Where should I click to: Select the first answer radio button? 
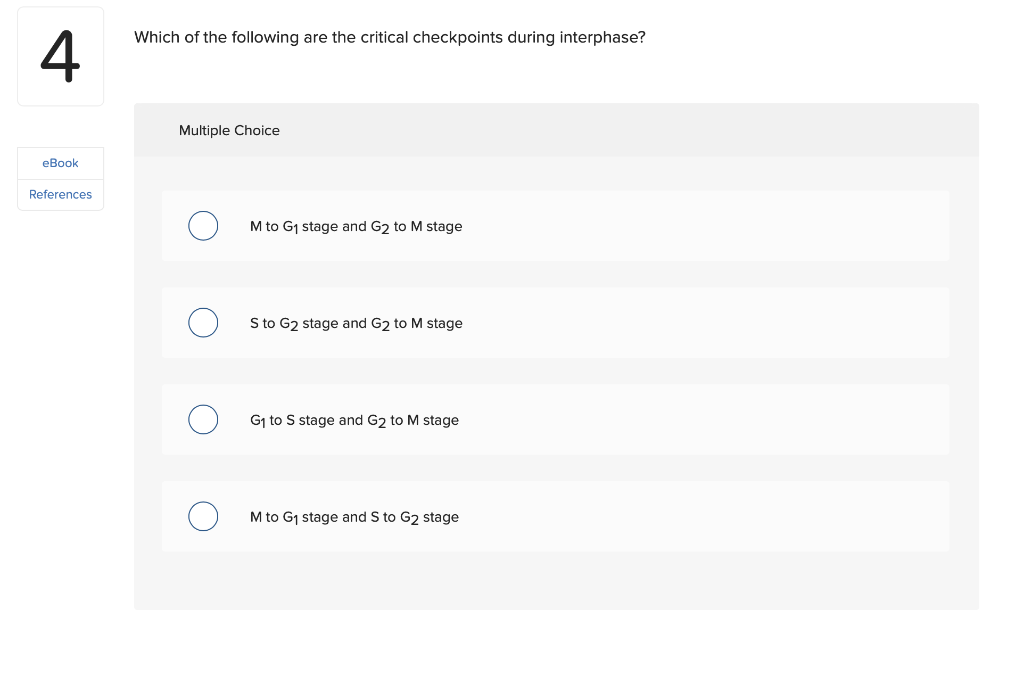click(x=203, y=226)
